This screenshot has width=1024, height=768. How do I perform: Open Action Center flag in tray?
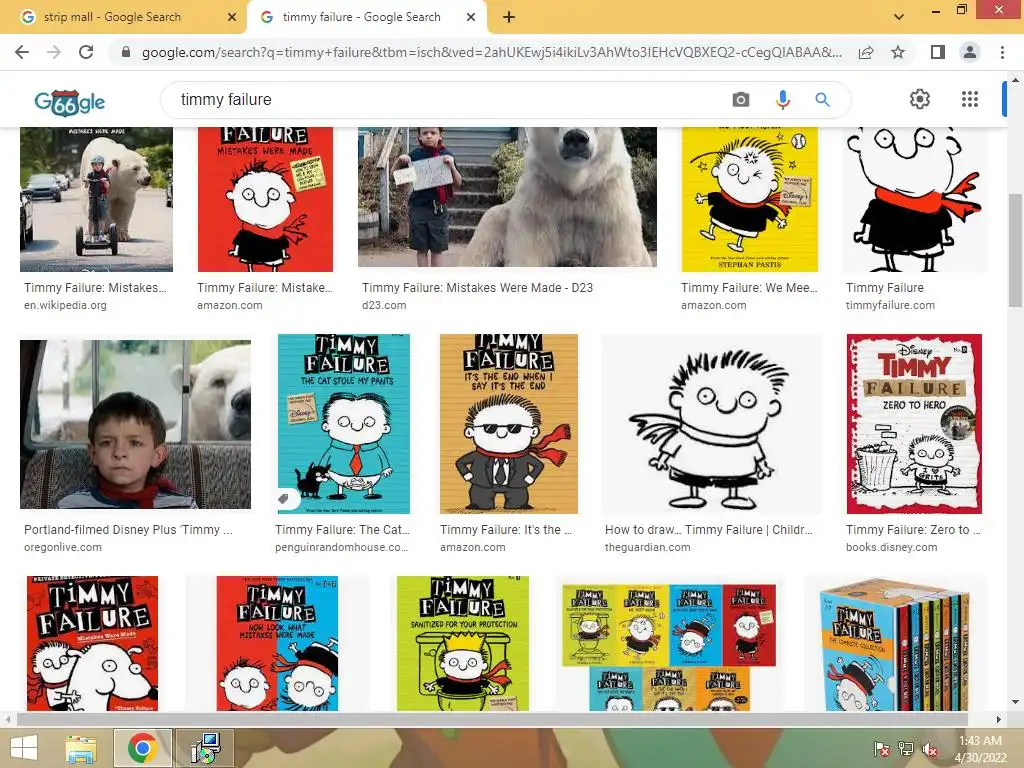coord(881,749)
